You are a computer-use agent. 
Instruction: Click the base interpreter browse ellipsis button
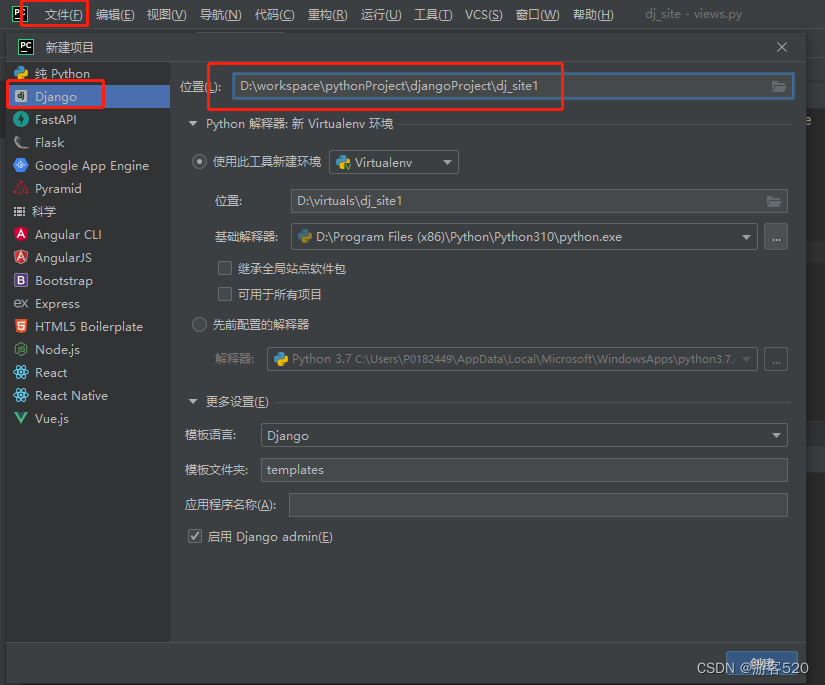(x=776, y=237)
